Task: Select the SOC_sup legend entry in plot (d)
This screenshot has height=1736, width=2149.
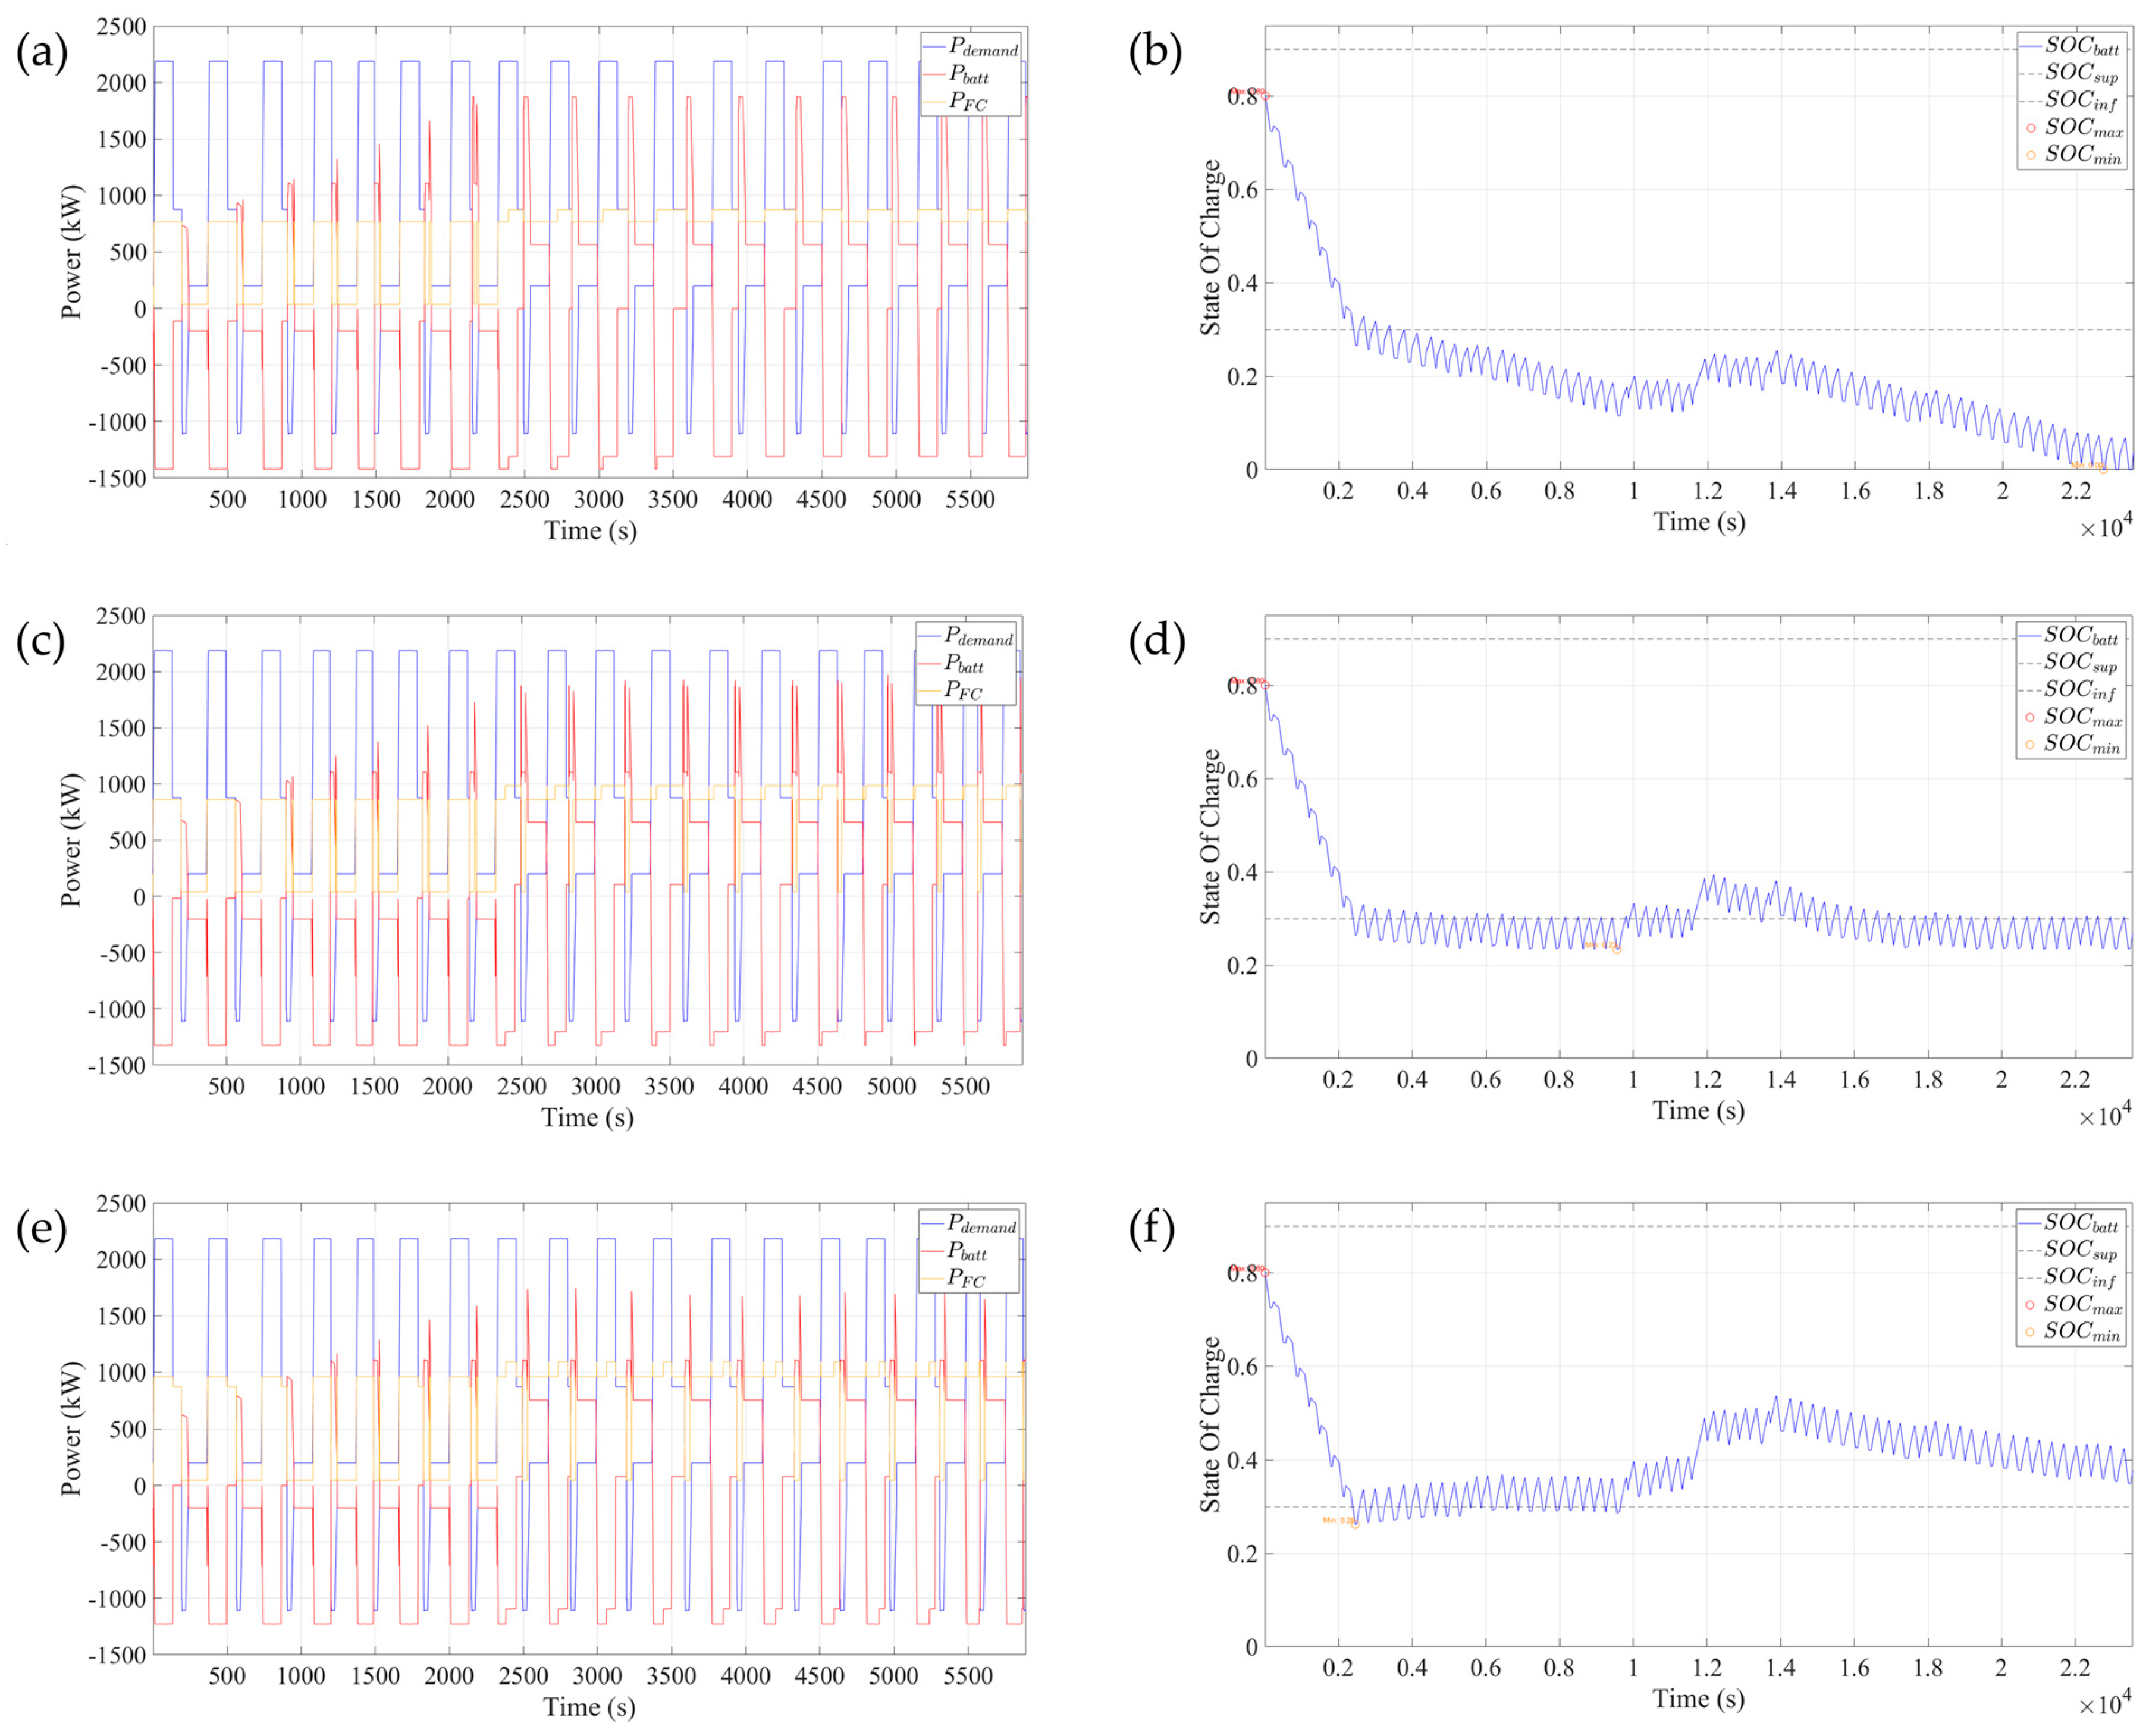Action: click(2080, 662)
